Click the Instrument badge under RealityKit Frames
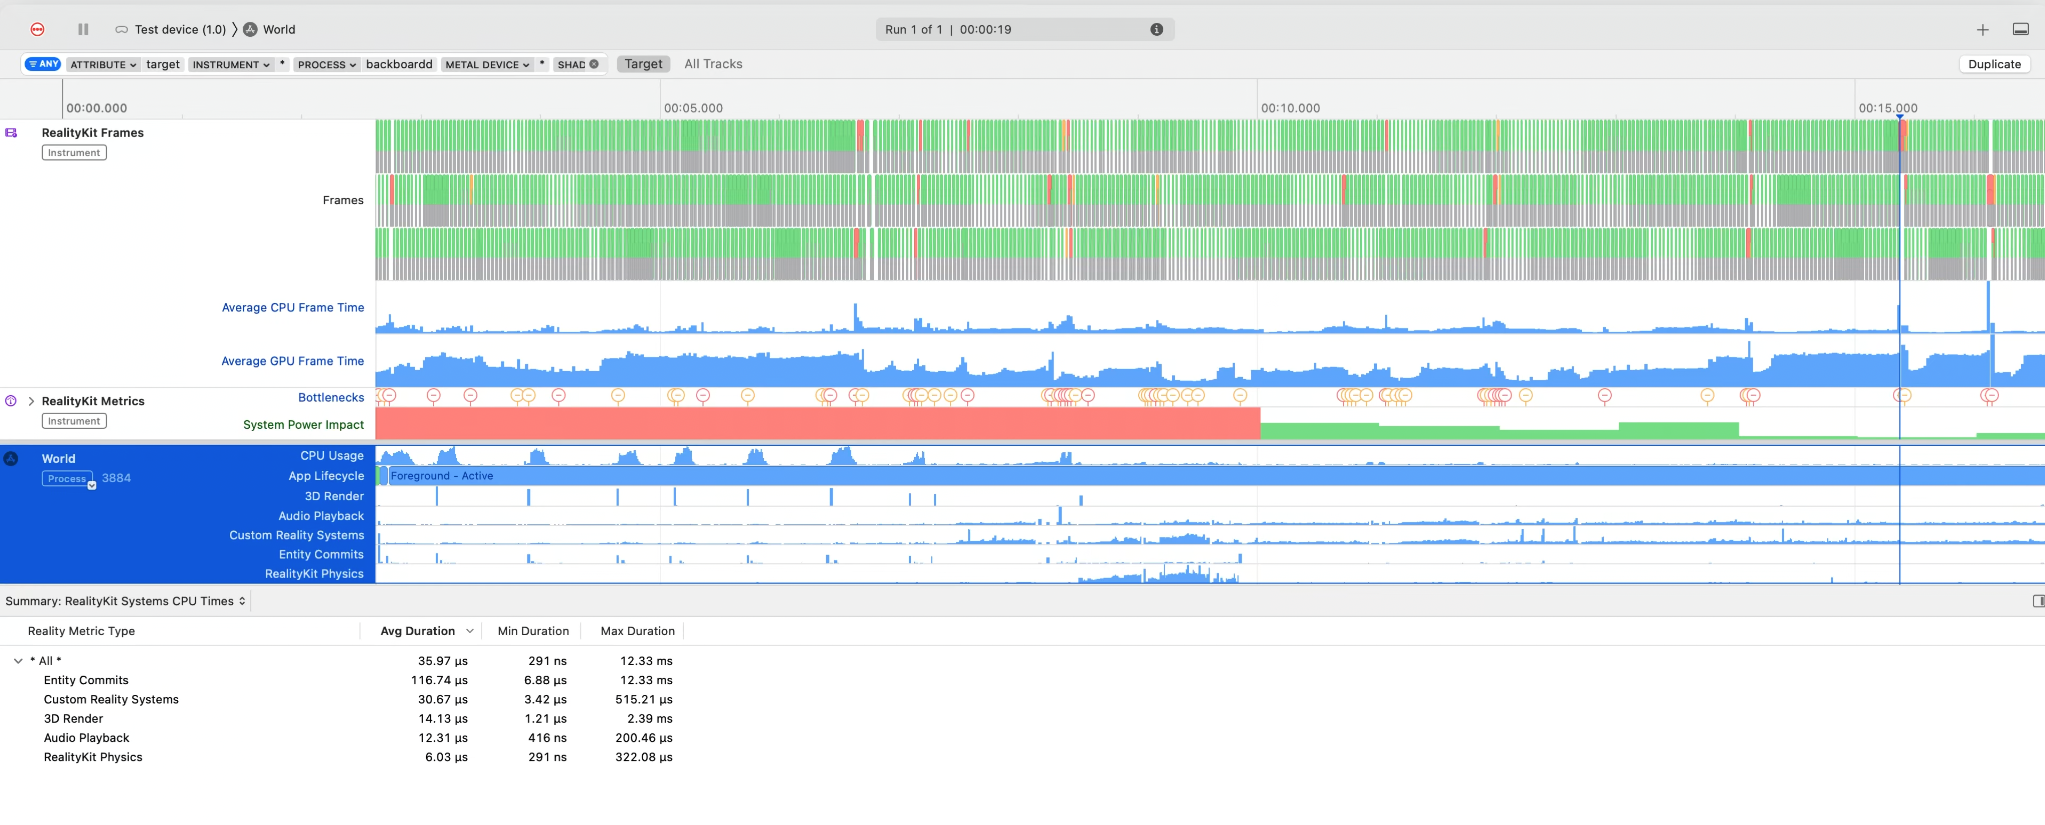Image resolution: width=2045 pixels, height=825 pixels. point(74,153)
